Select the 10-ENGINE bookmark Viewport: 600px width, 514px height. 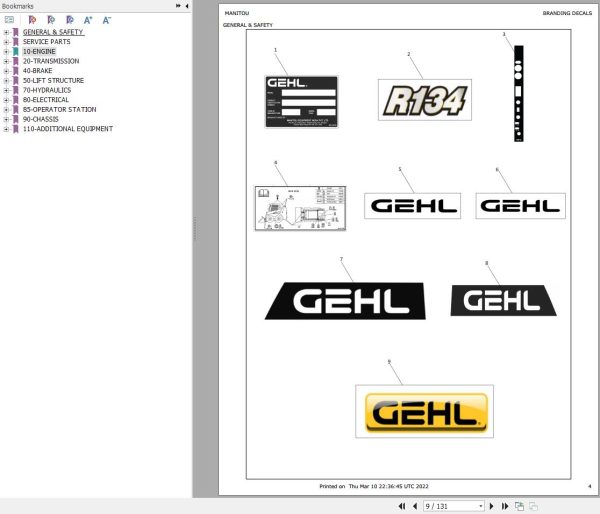(39, 51)
